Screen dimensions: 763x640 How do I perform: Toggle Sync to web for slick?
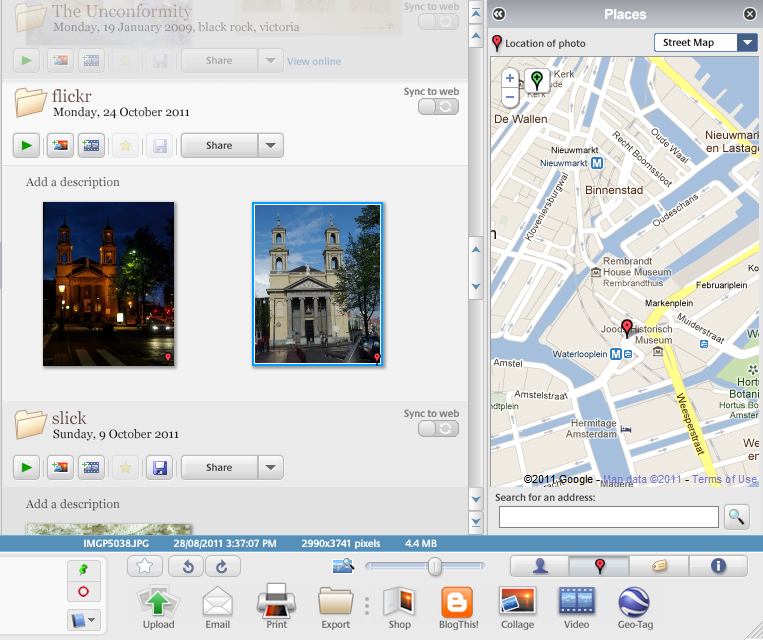(438, 429)
